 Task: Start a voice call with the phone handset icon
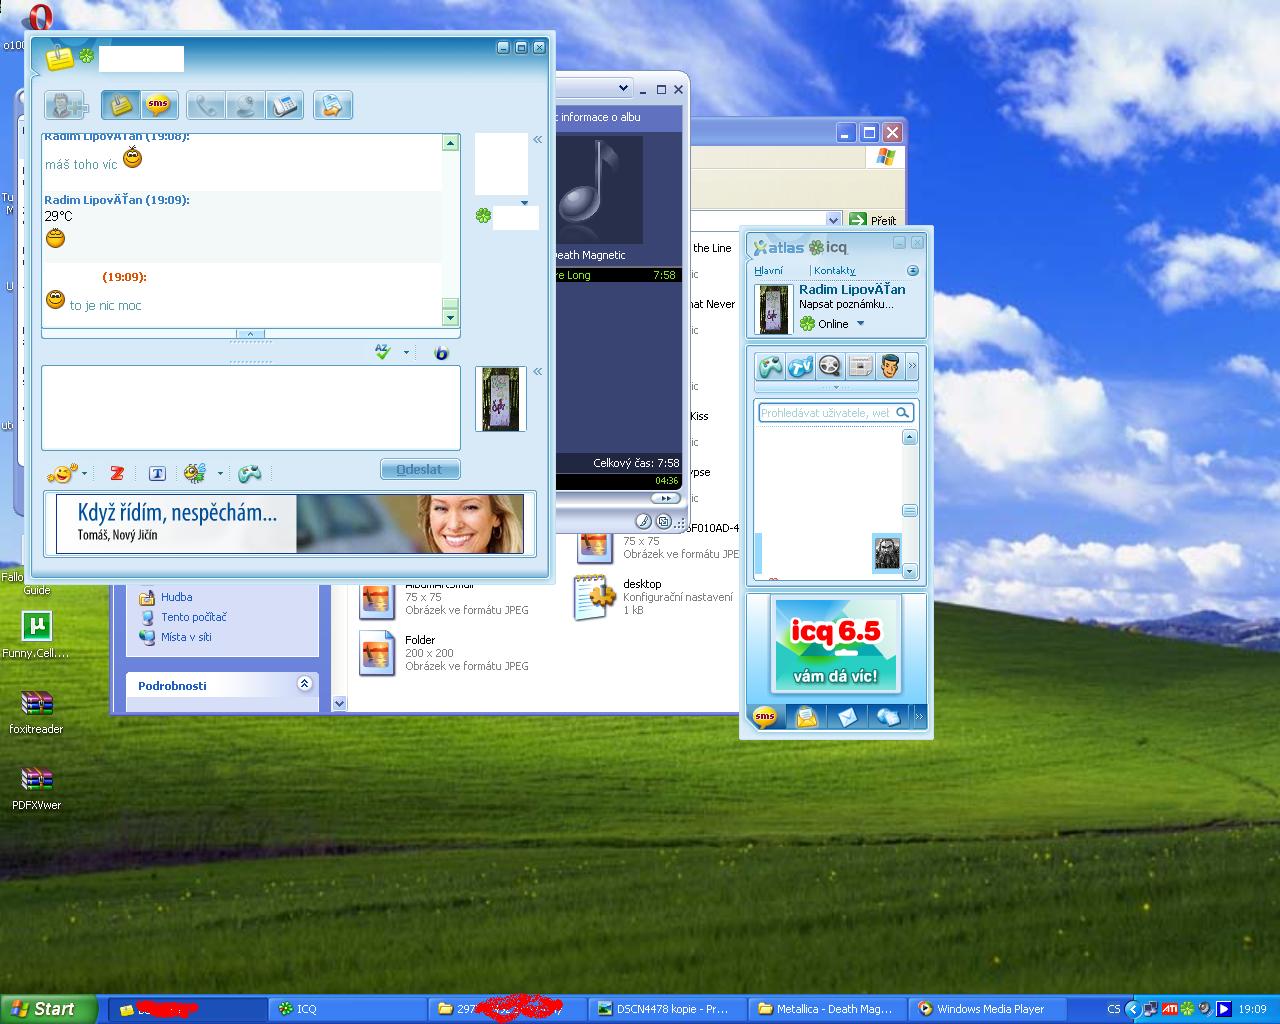[x=206, y=105]
